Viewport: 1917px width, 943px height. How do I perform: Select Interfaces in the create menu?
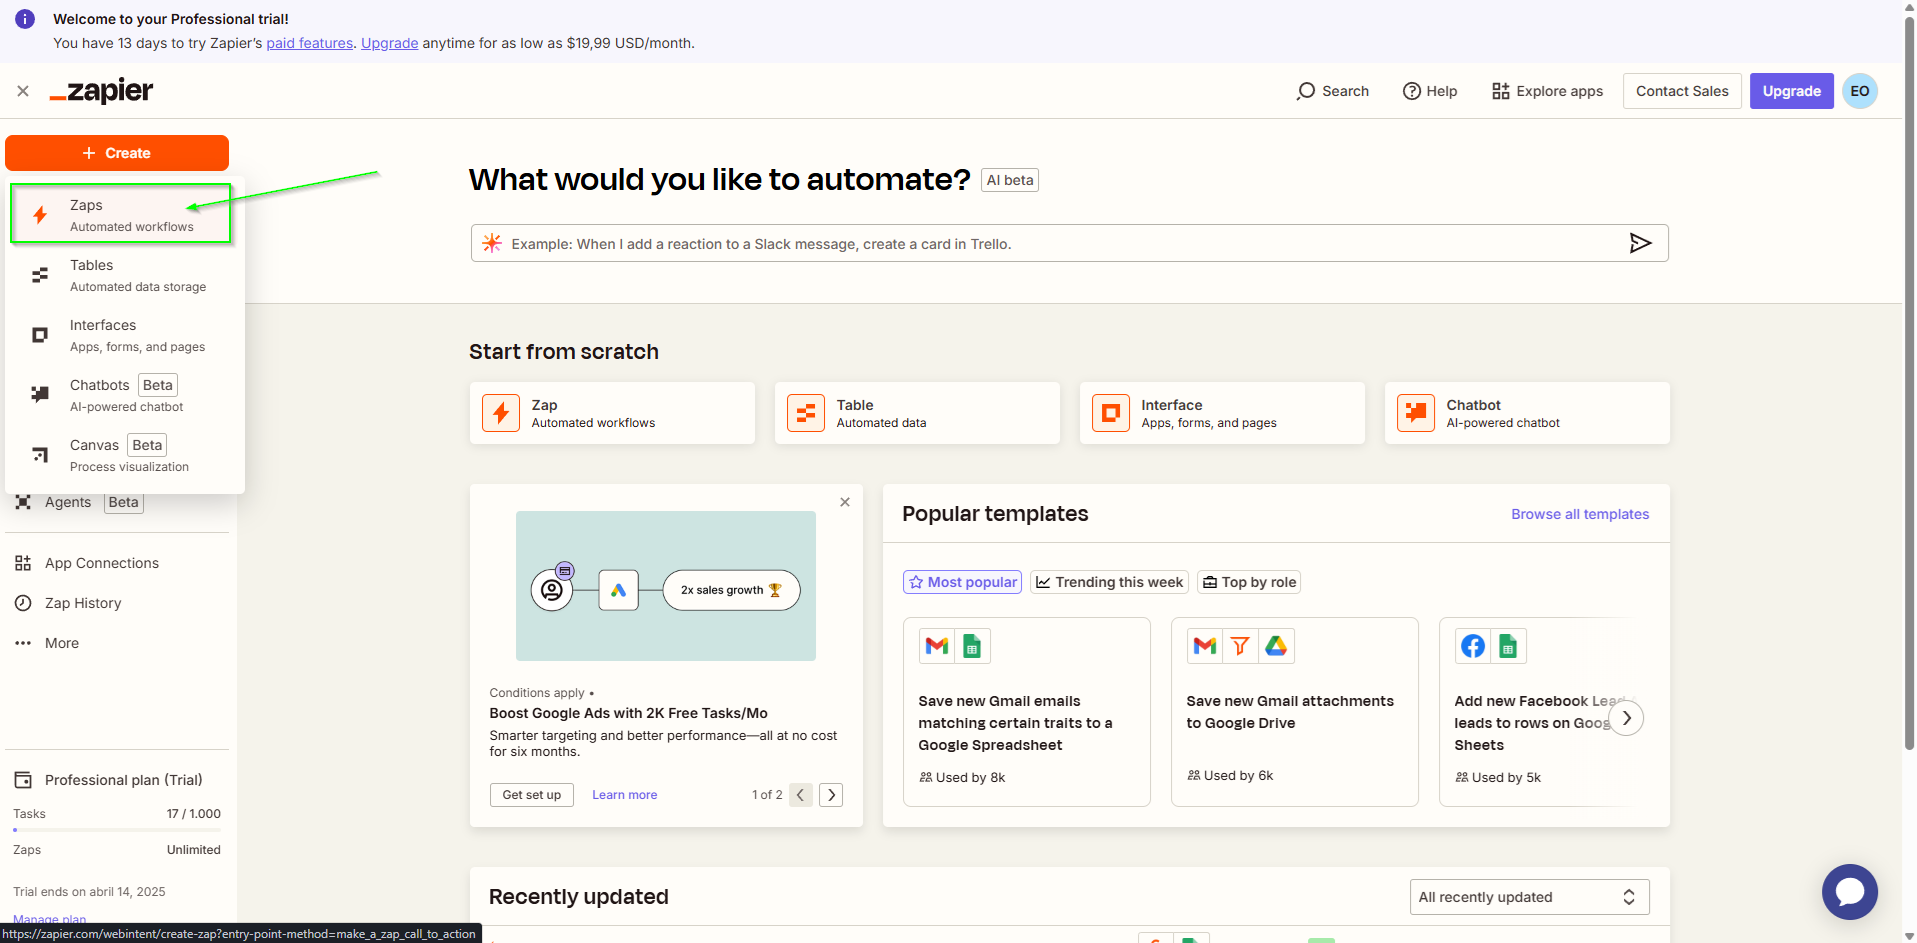pos(125,335)
